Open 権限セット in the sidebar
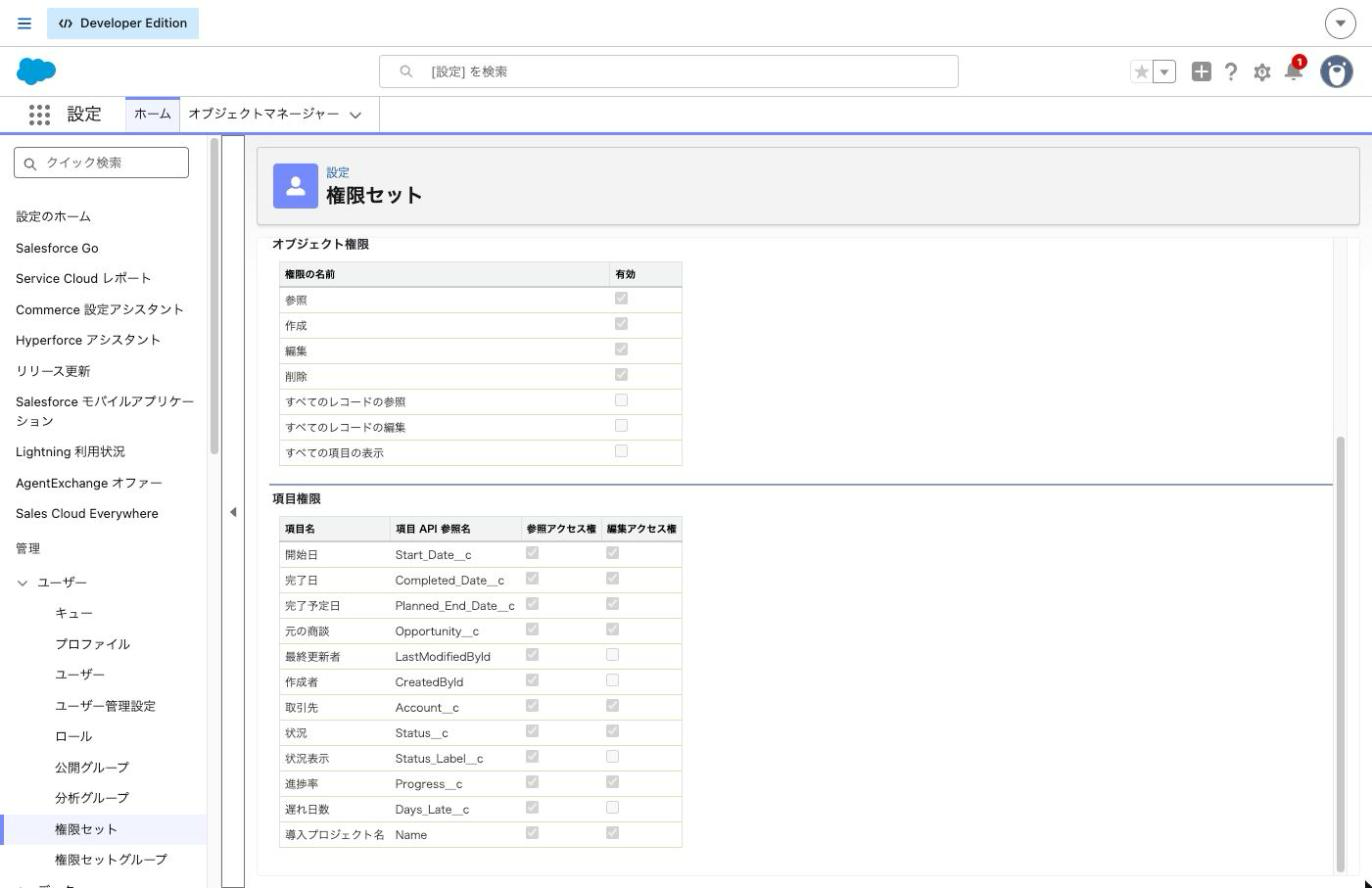This screenshot has height=888, width=1372. pyautogui.click(x=86, y=829)
